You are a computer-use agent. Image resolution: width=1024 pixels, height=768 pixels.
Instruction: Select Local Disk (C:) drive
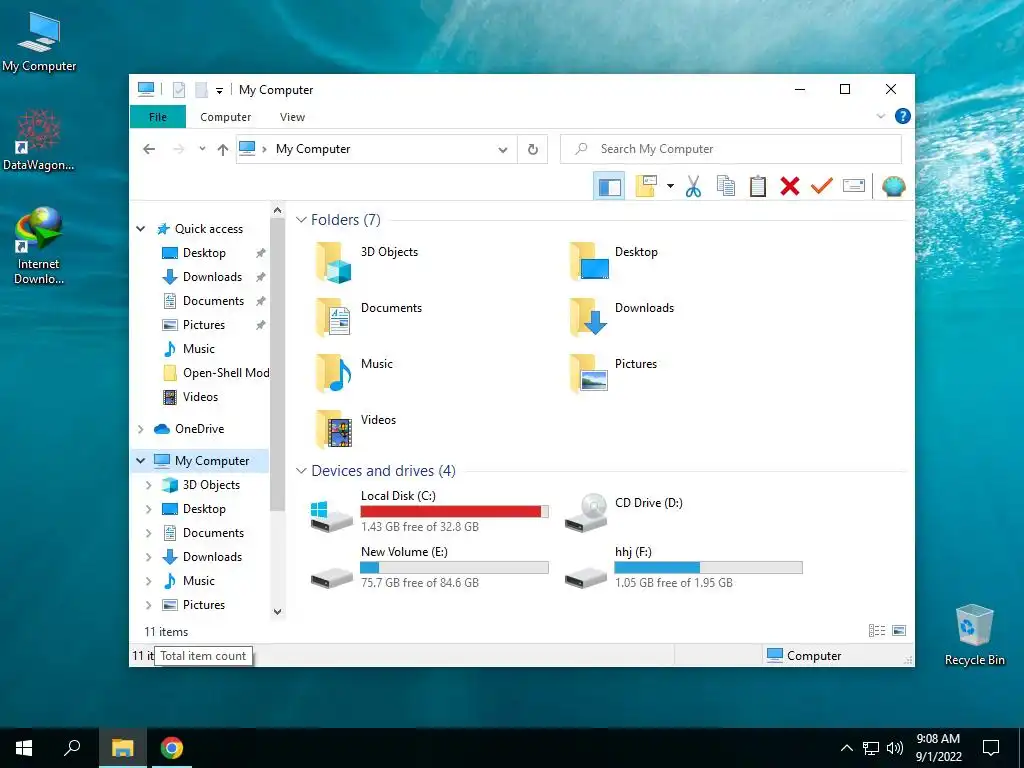click(x=428, y=513)
